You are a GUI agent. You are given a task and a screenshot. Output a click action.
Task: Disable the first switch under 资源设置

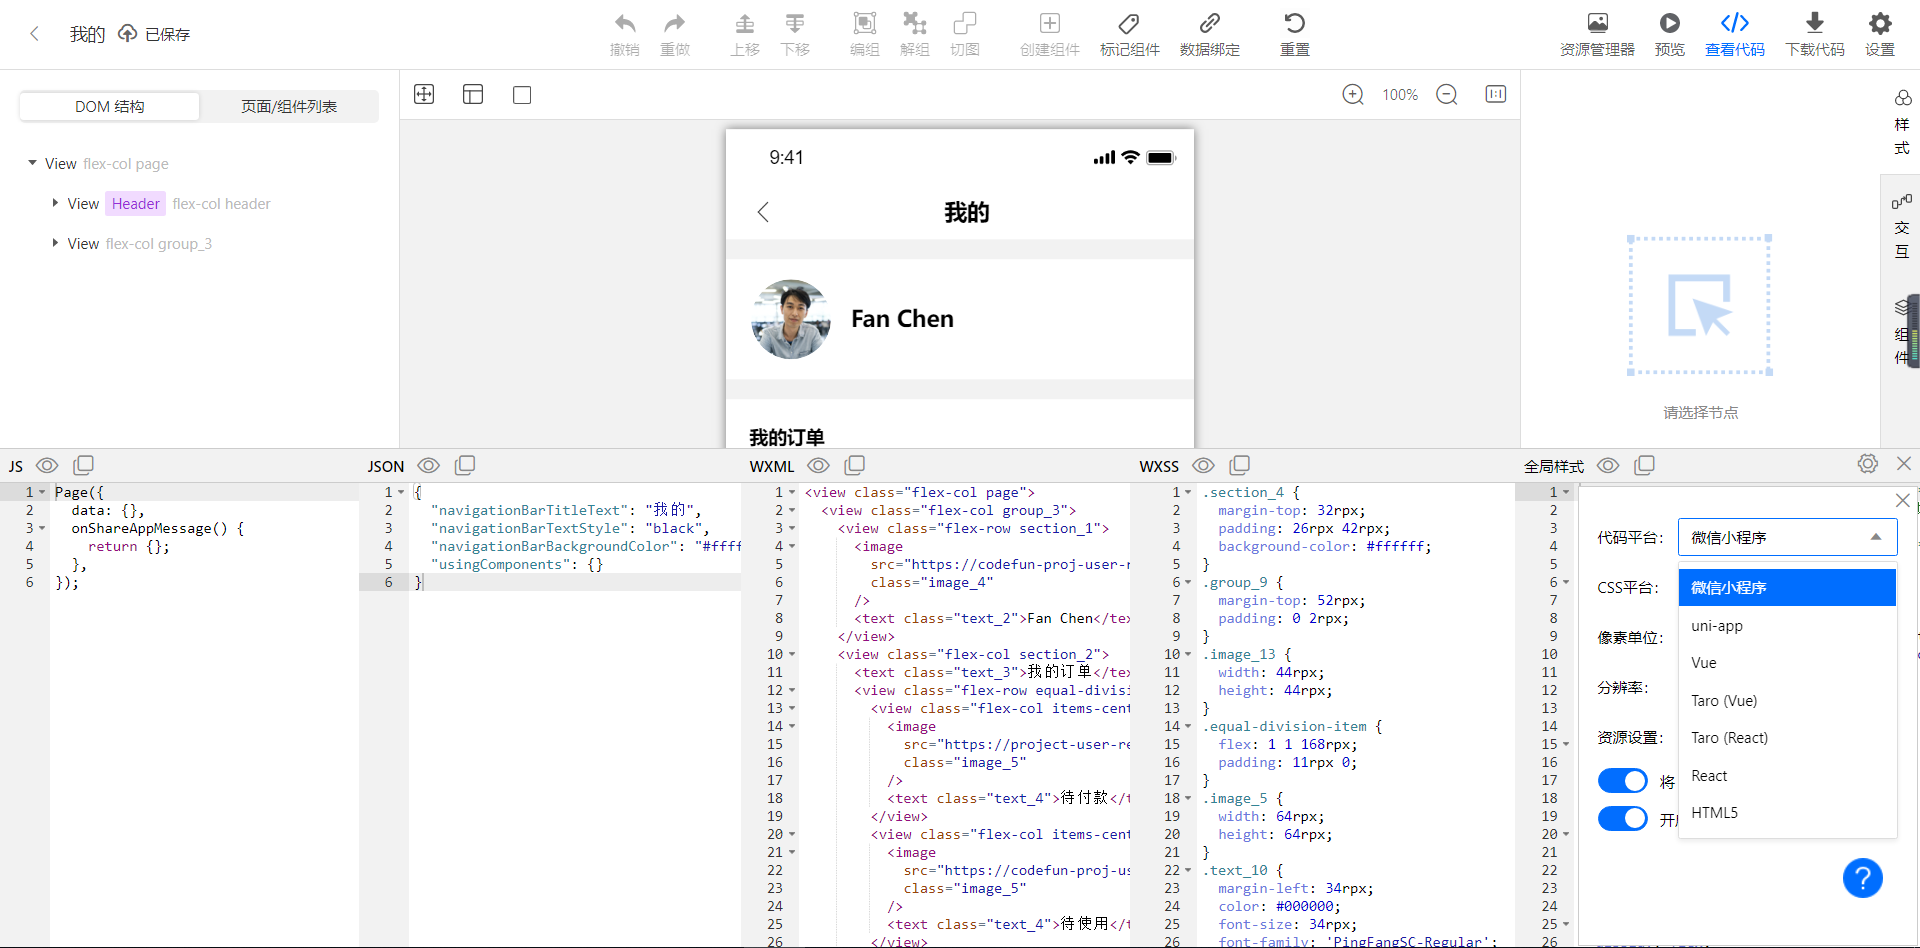point(1622,781)
